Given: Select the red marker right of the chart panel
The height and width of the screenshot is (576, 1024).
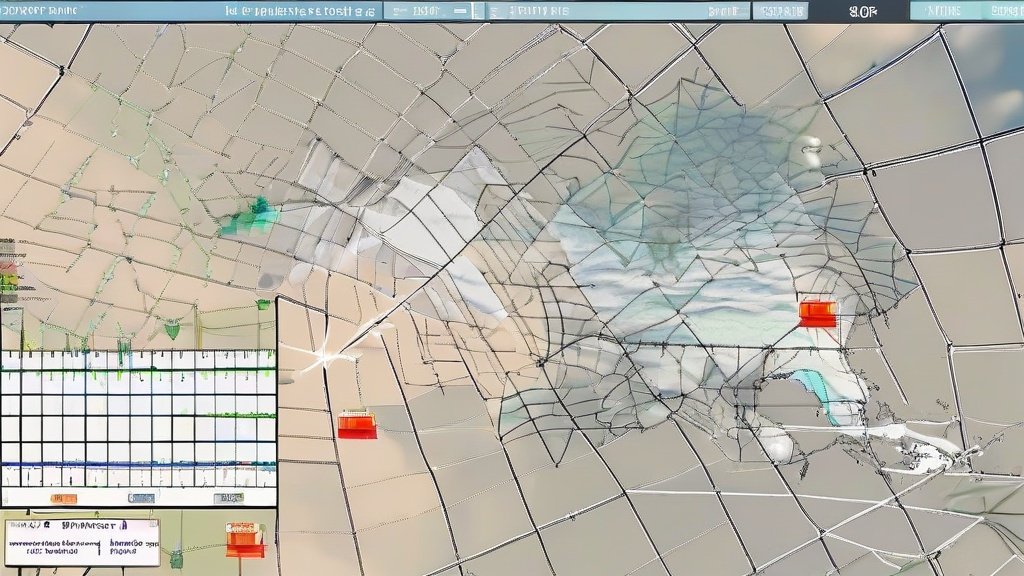Looking at the screenshot, I should tap(357, 425).
